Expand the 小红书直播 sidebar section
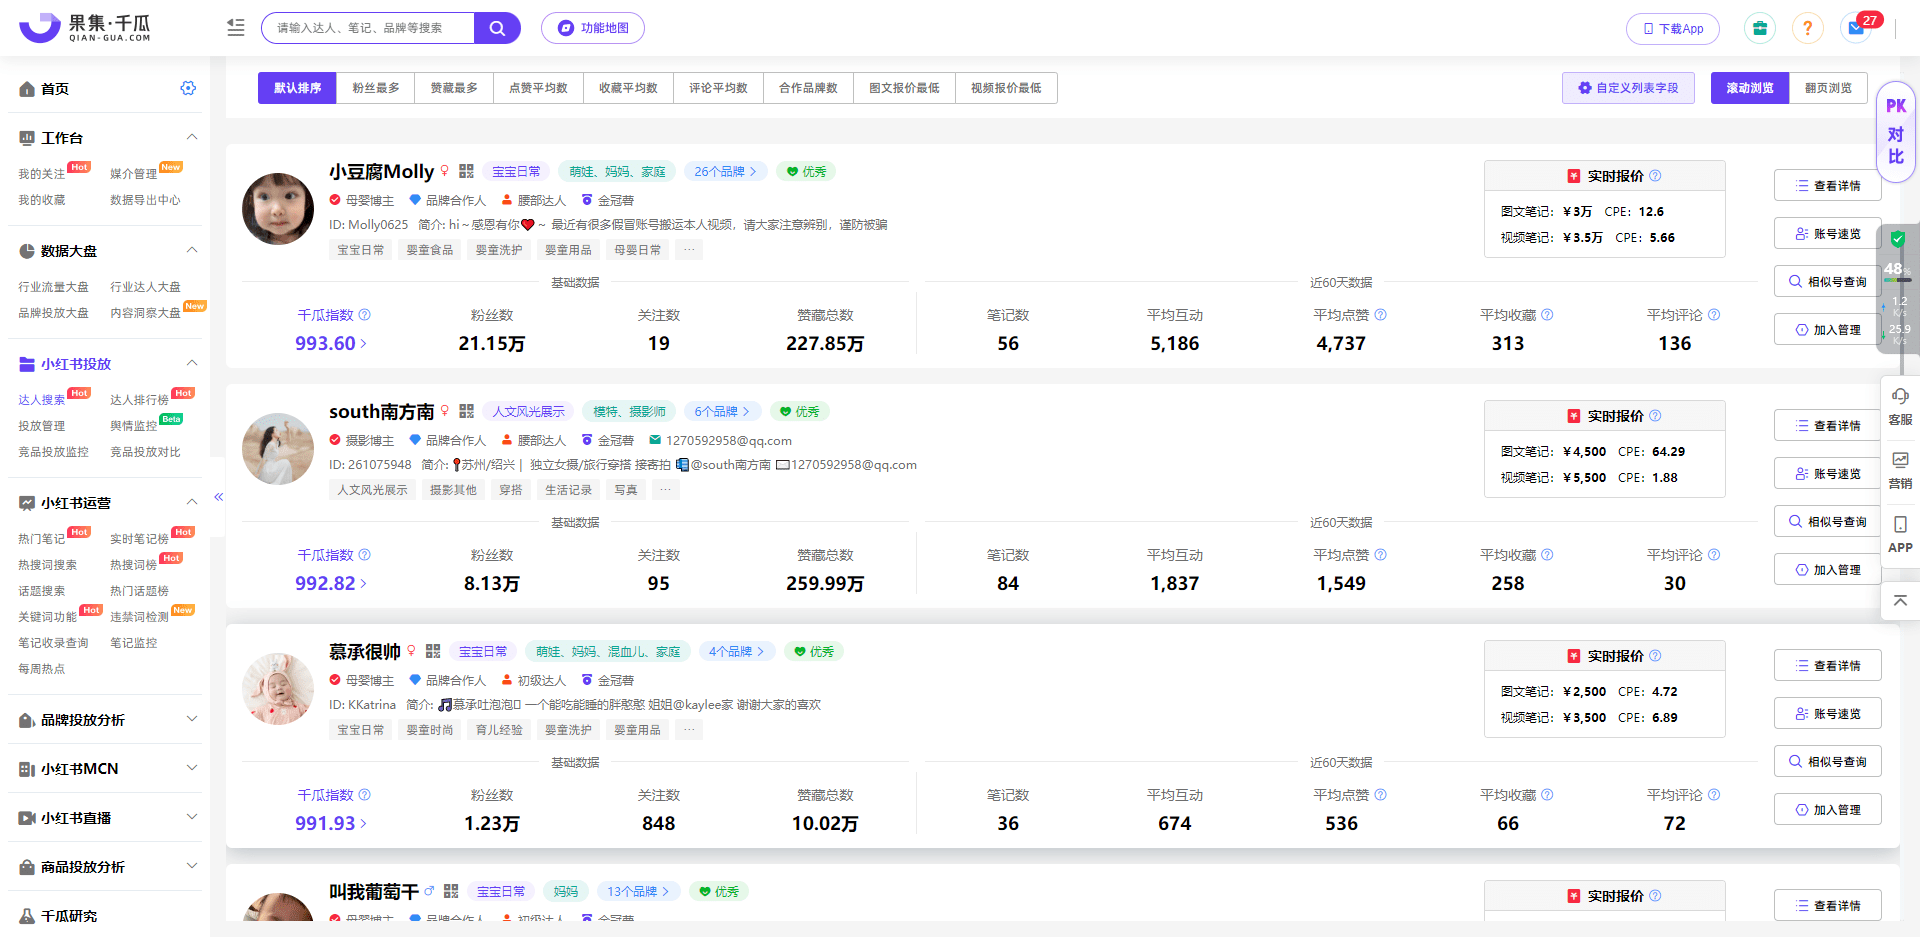The image size is (1920, 937). pos(192,817)
